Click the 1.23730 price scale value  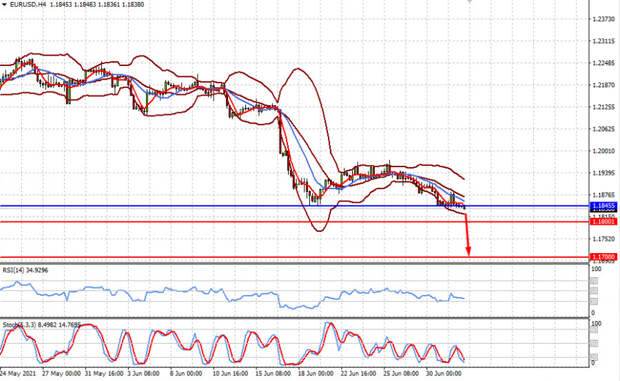pyautogui.click(x=604, y=19)
